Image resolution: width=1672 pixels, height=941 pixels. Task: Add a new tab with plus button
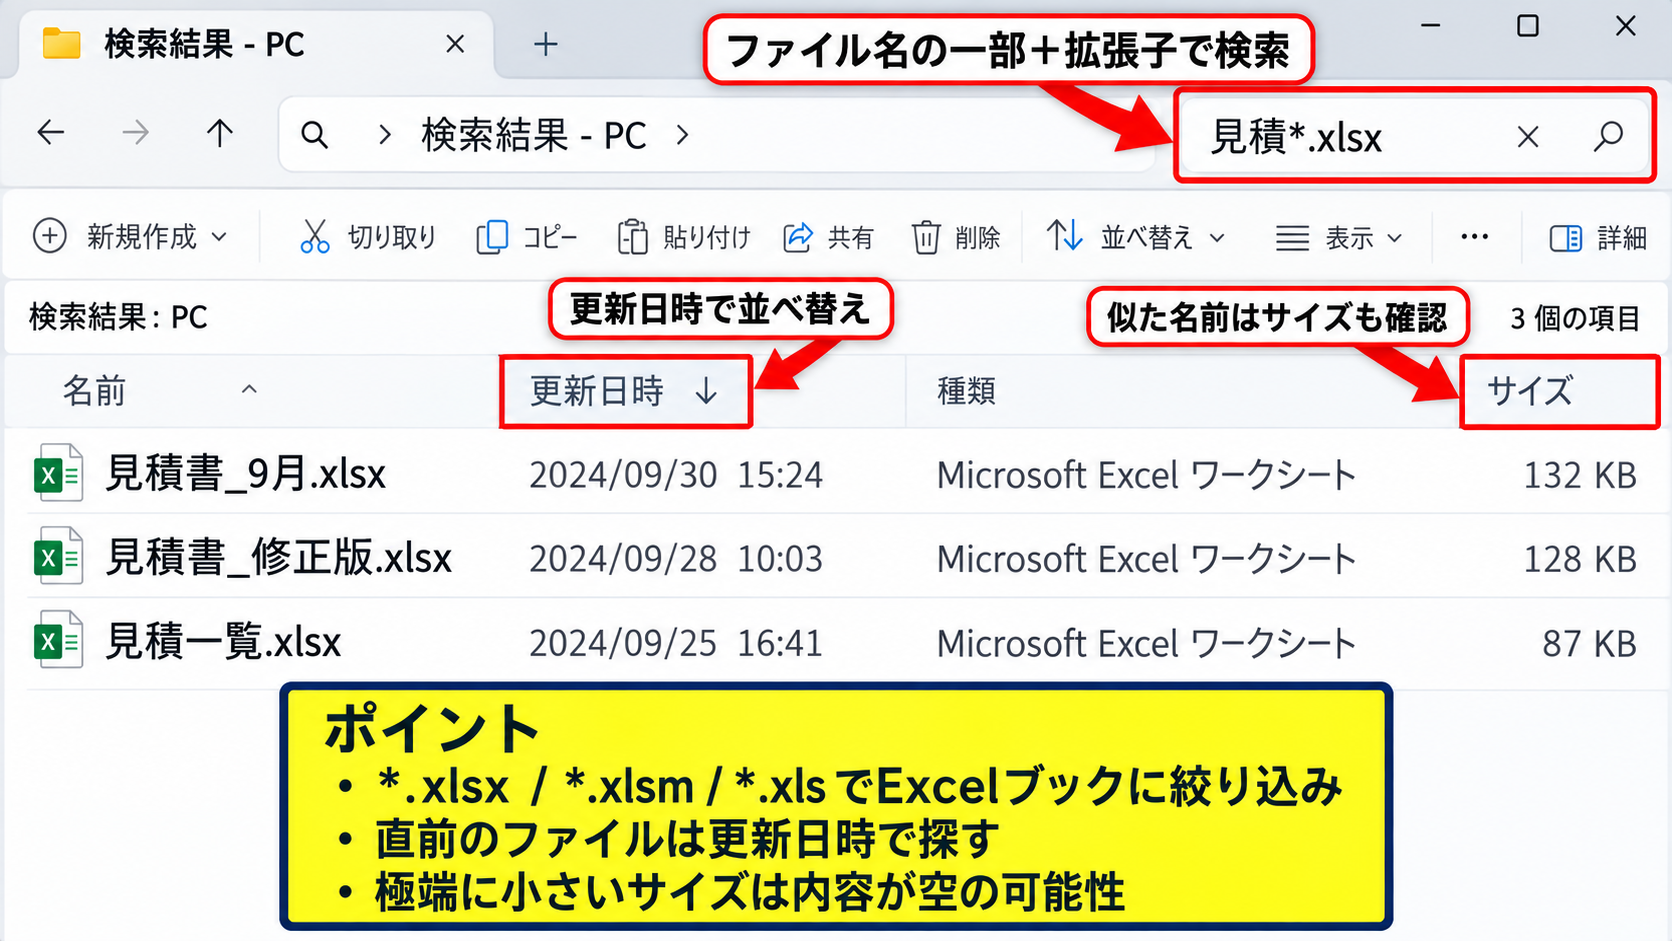pyautogui.click(x=546, y=44)
